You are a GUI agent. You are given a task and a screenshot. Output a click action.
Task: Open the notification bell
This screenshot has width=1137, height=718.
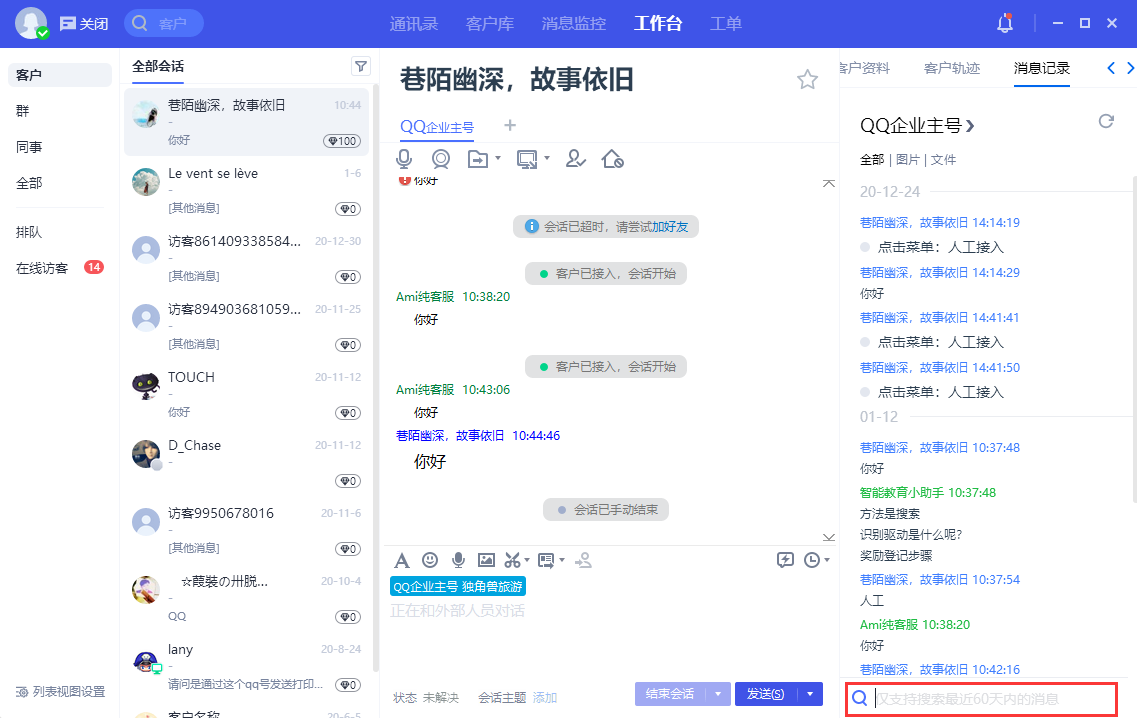1005,23
